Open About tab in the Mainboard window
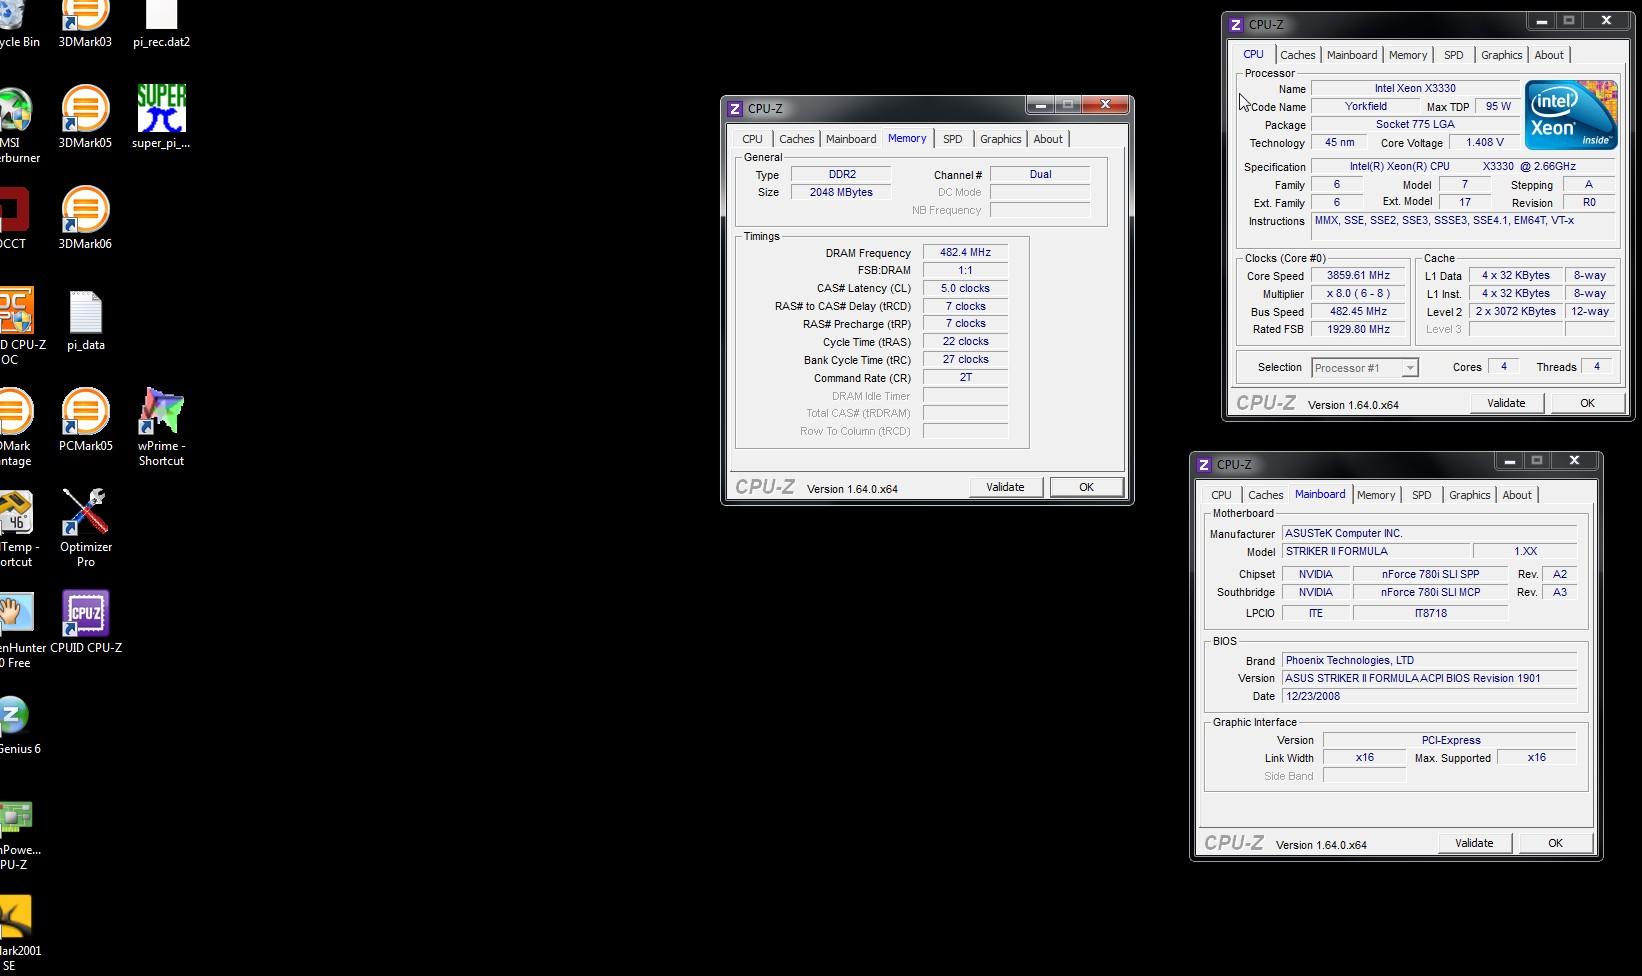 pyautogui.click(x=1517, y=495)
